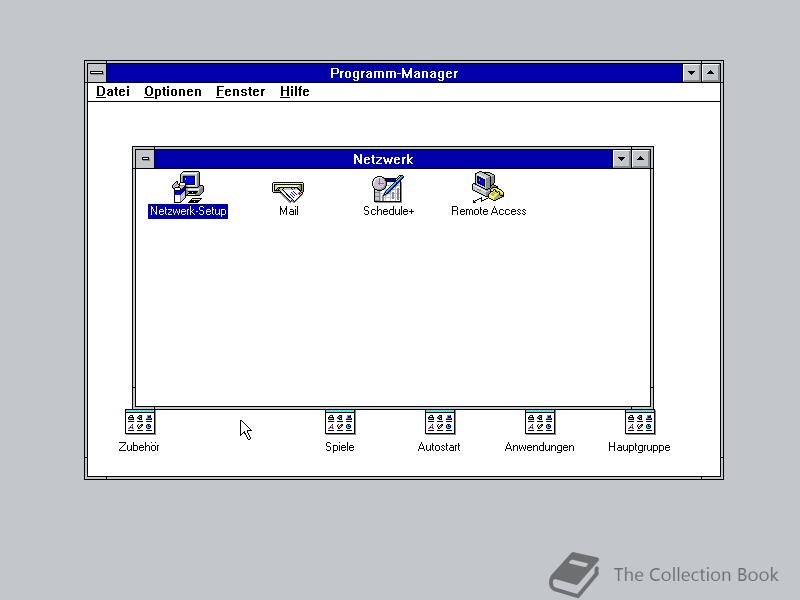Click the Autostart label text
800x600 pixels.
[439, 447]
